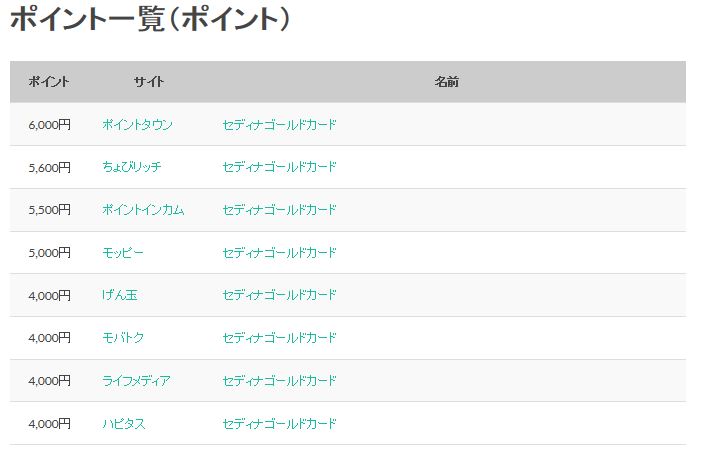Select the 6,000円 point value

tap(50, 125)
